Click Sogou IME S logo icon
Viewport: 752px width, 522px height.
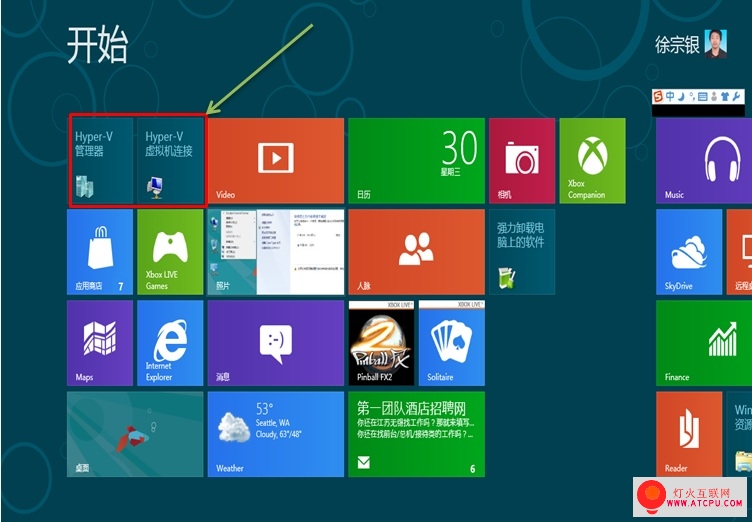(658, 96)
